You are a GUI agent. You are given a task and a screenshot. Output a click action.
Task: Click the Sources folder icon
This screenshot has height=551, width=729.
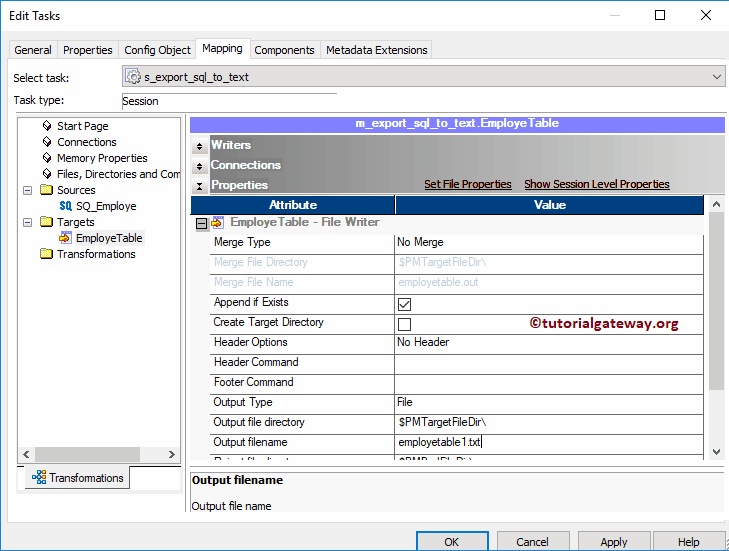(x=46, y=190)
